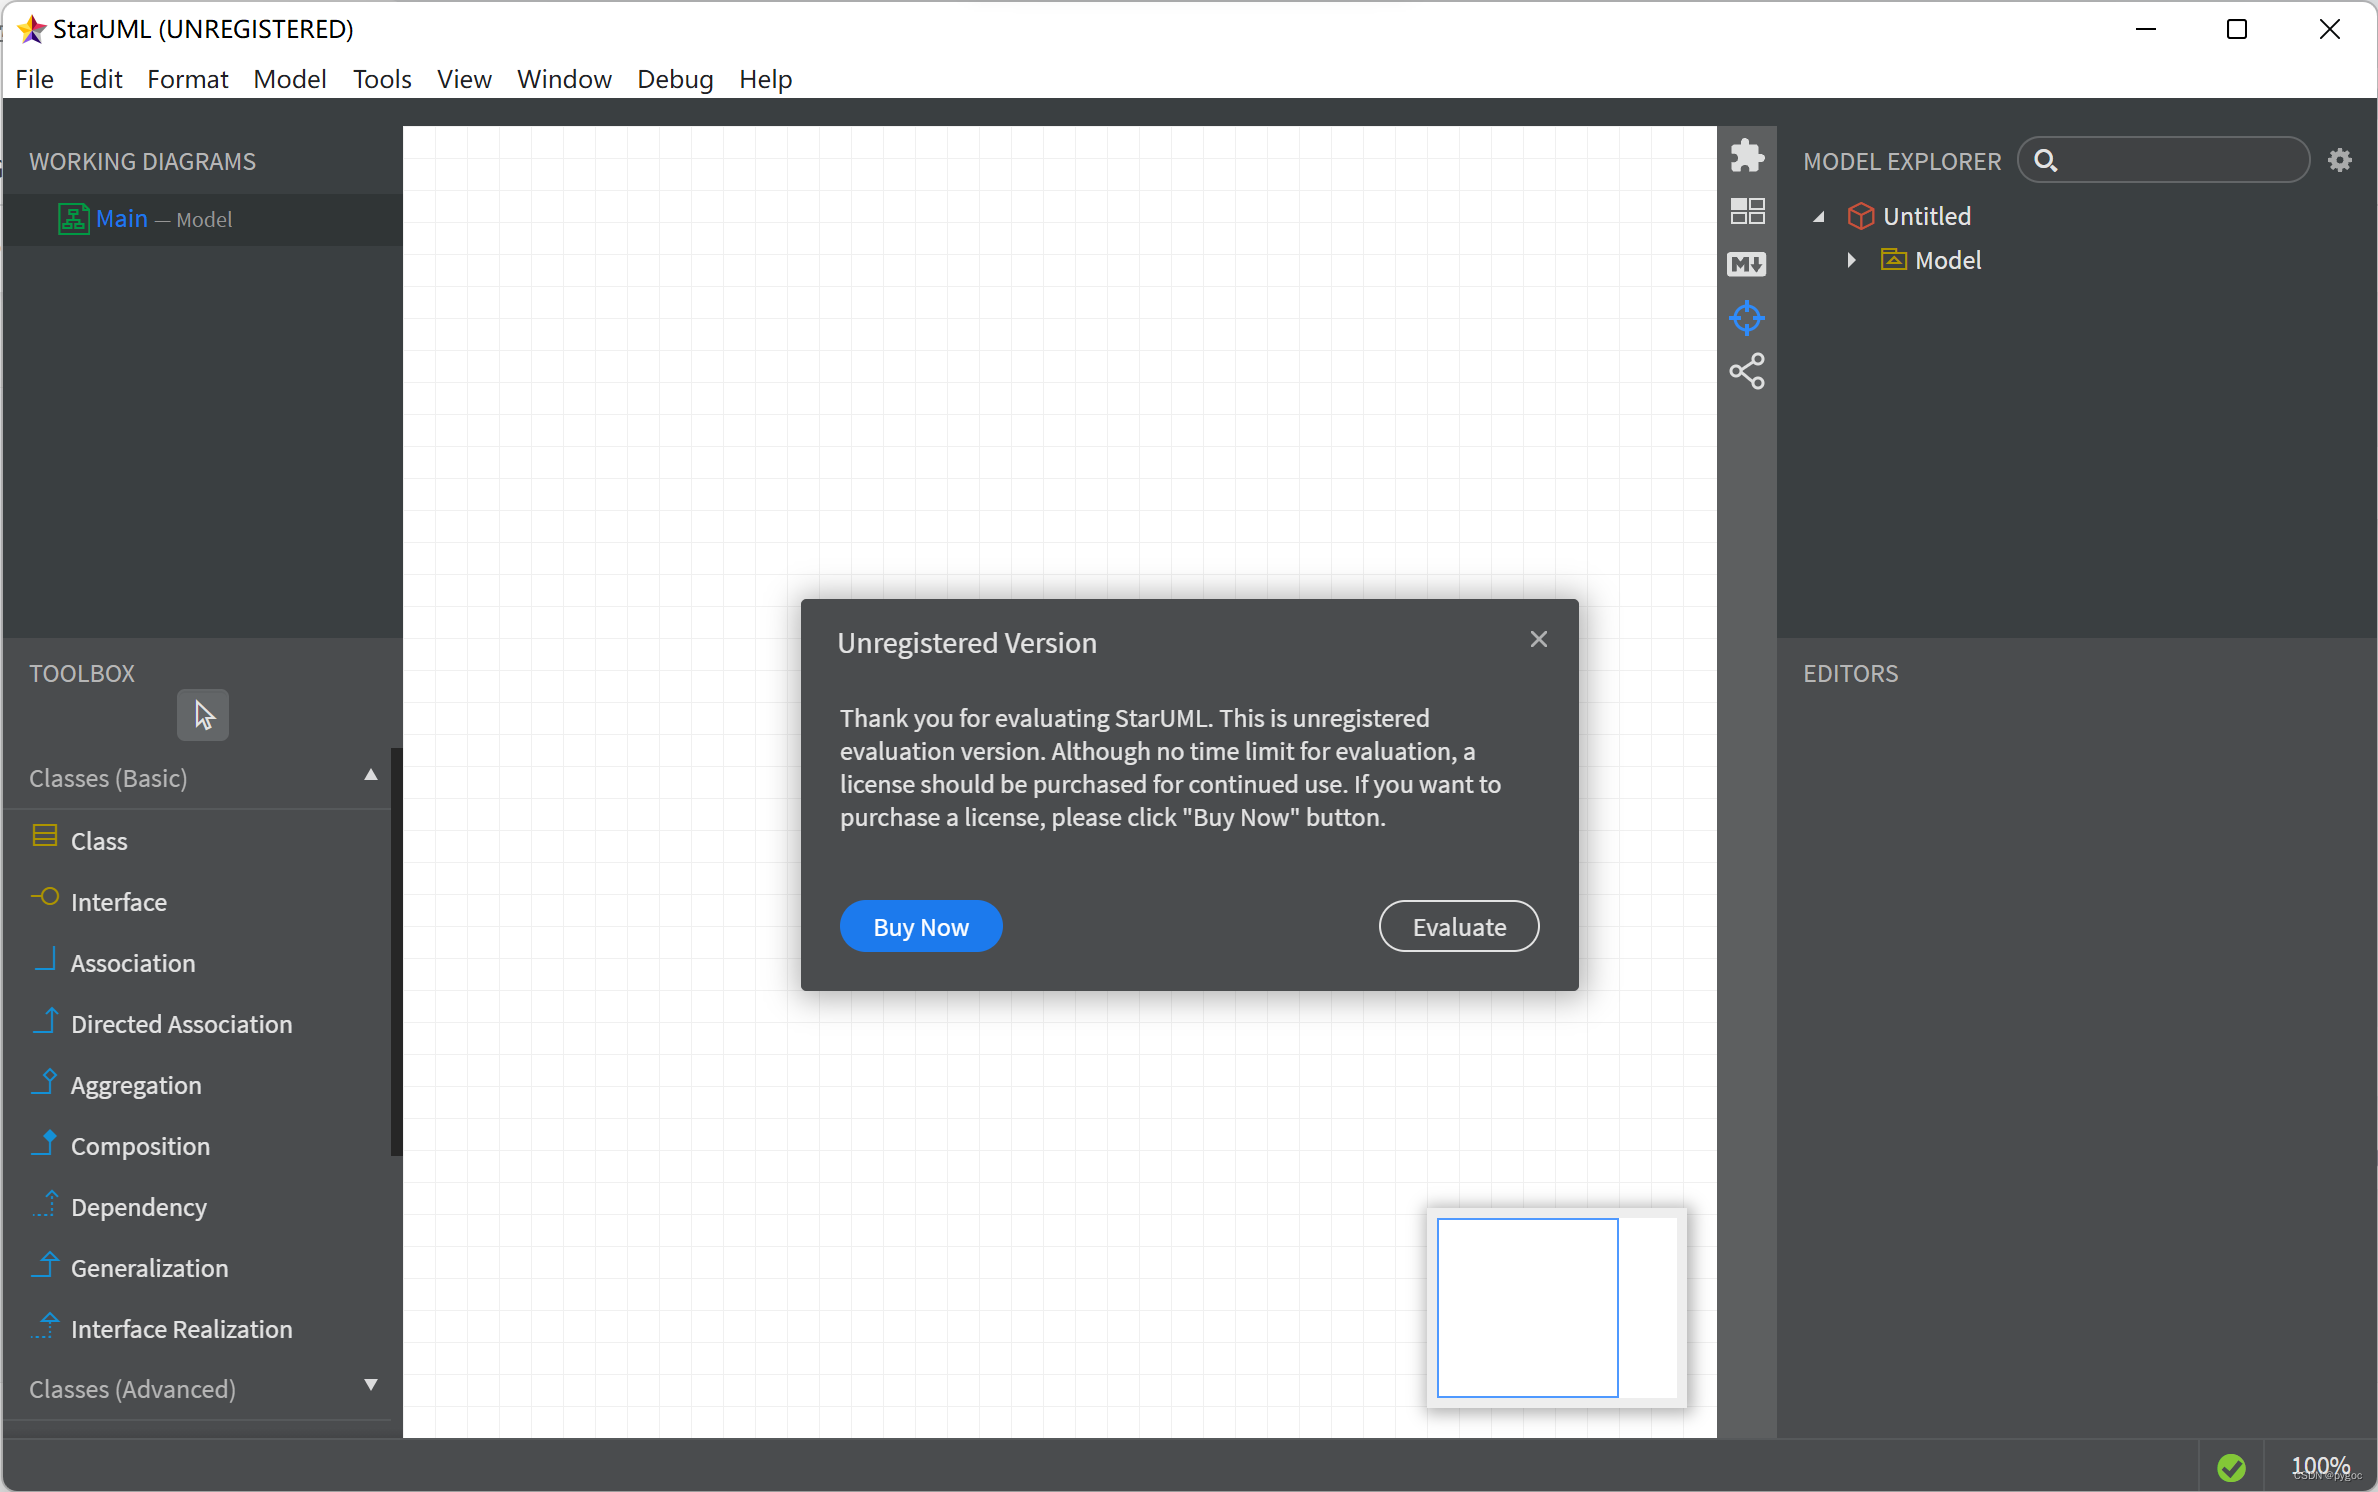The width and height of the screenshot is (2378, 1492).
Task: Click the Model folder icon
Action: 1893,260
